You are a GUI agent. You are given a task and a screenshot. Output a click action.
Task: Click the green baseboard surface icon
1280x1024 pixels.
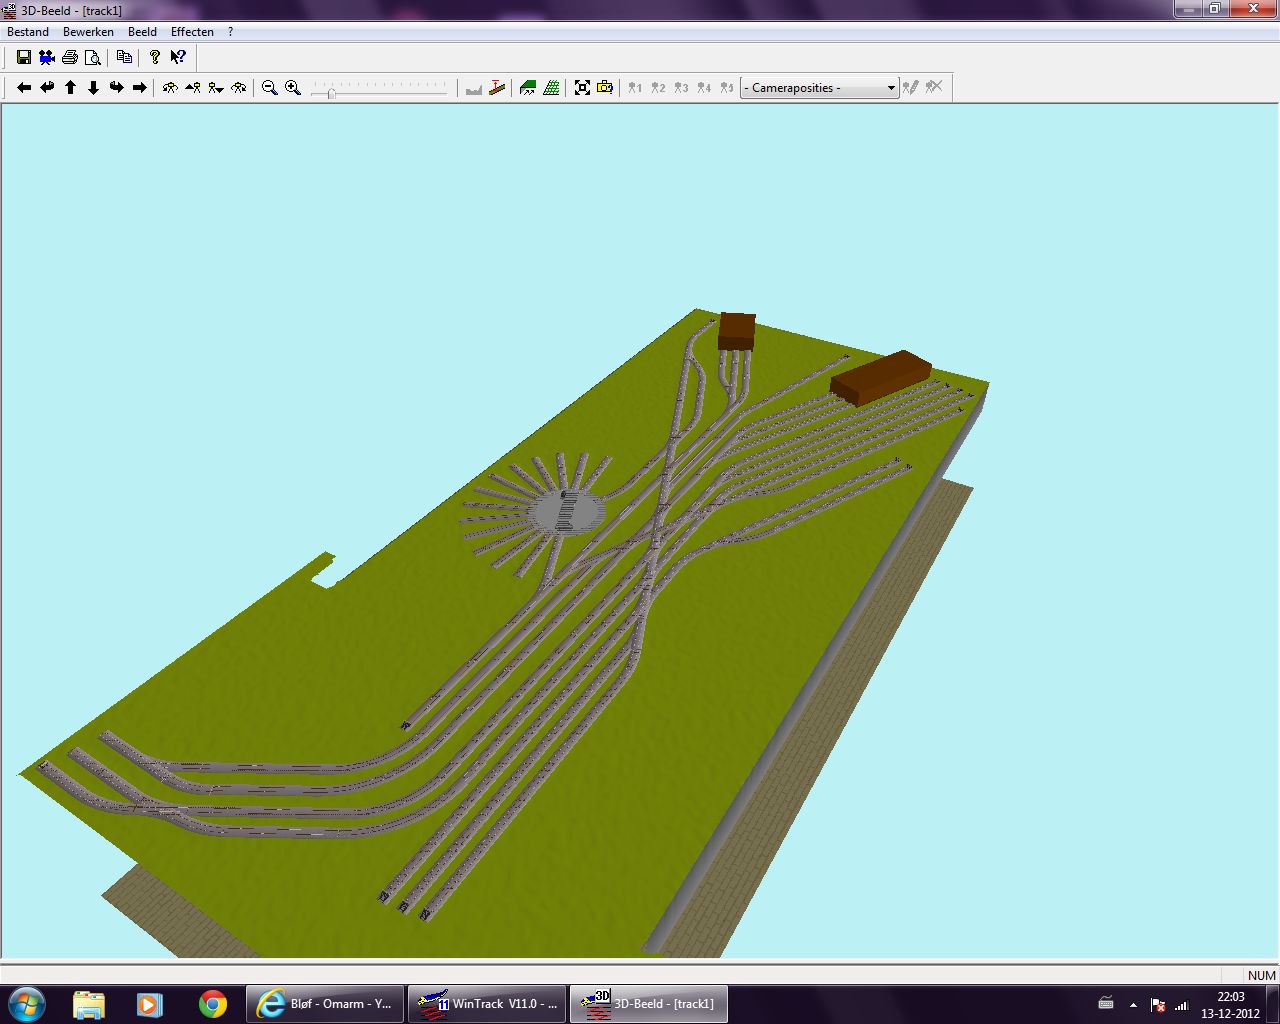528,88
